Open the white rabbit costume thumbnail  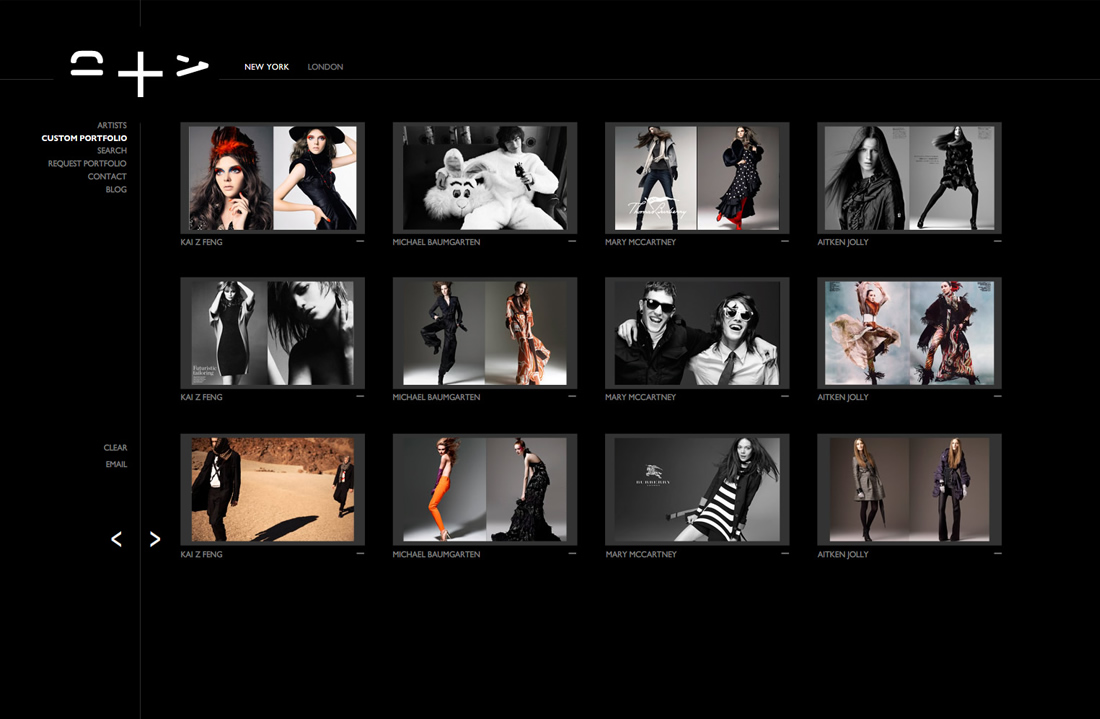(485, 178)
